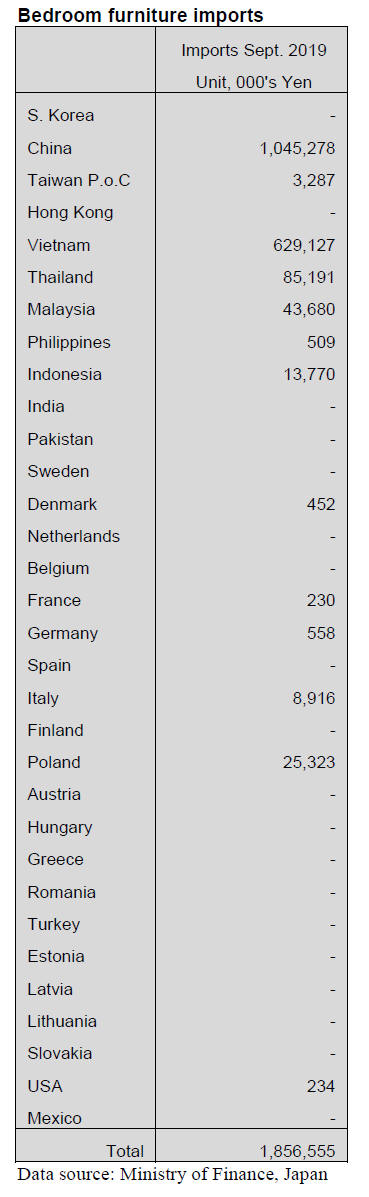Screen dimensions: 369x1197
Task: Select the Vietnam value 629,127
Action: pos(304,245)
